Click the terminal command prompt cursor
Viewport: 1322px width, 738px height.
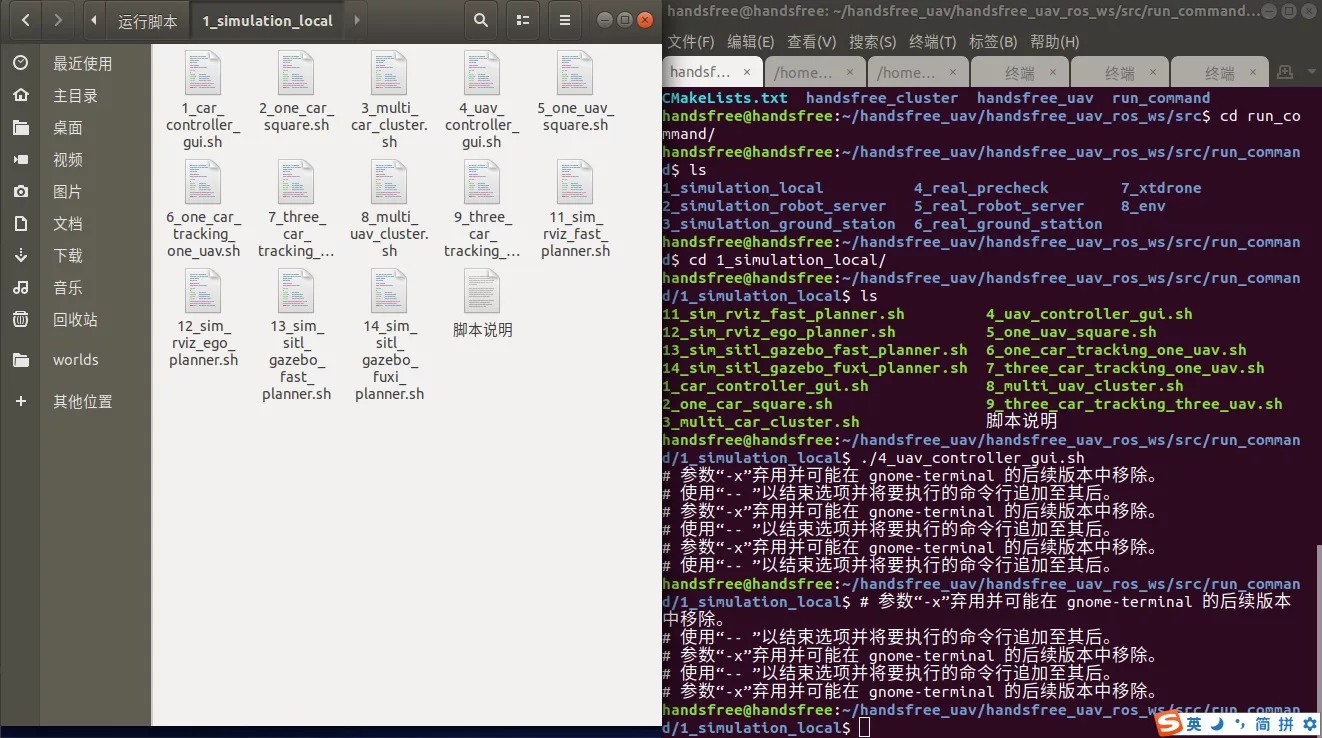point(864,728)
